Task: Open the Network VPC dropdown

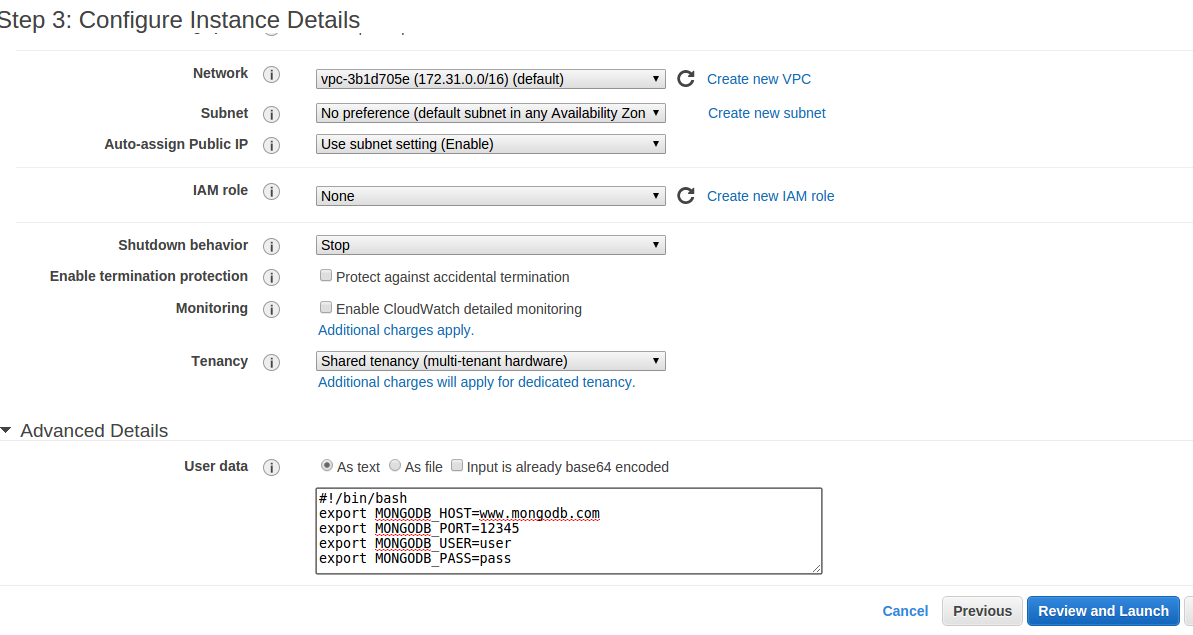Action: click(x=490, y=79)
